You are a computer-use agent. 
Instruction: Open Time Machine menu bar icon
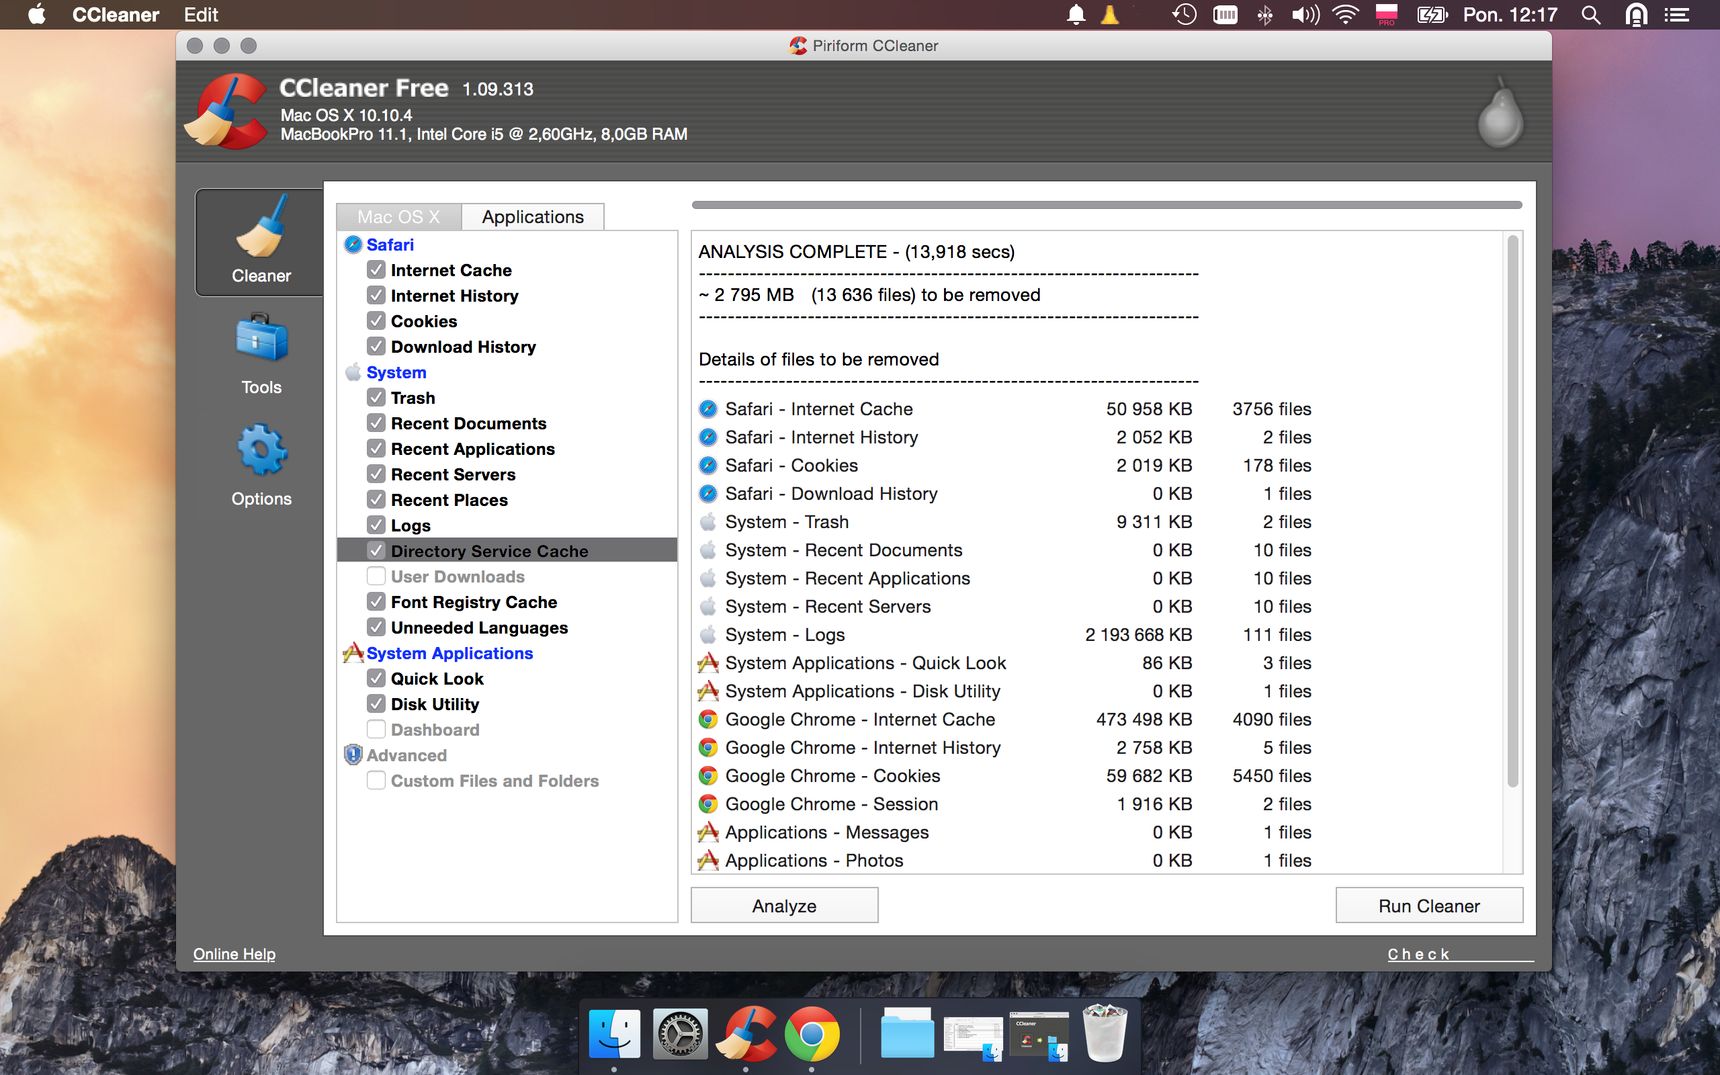[x=1184, y=15]
